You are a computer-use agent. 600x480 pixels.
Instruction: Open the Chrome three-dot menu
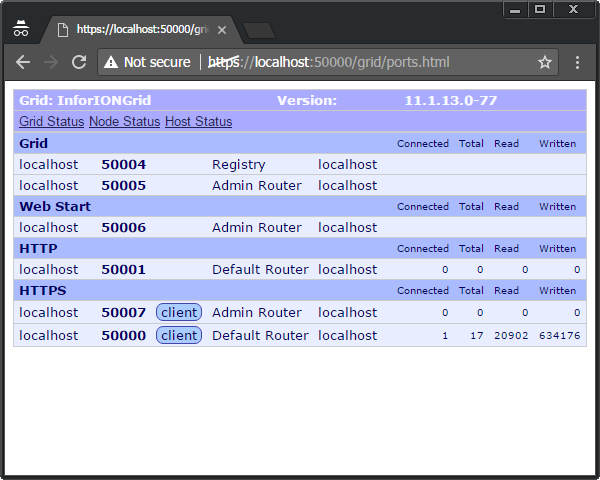click(x=578, y=62)
